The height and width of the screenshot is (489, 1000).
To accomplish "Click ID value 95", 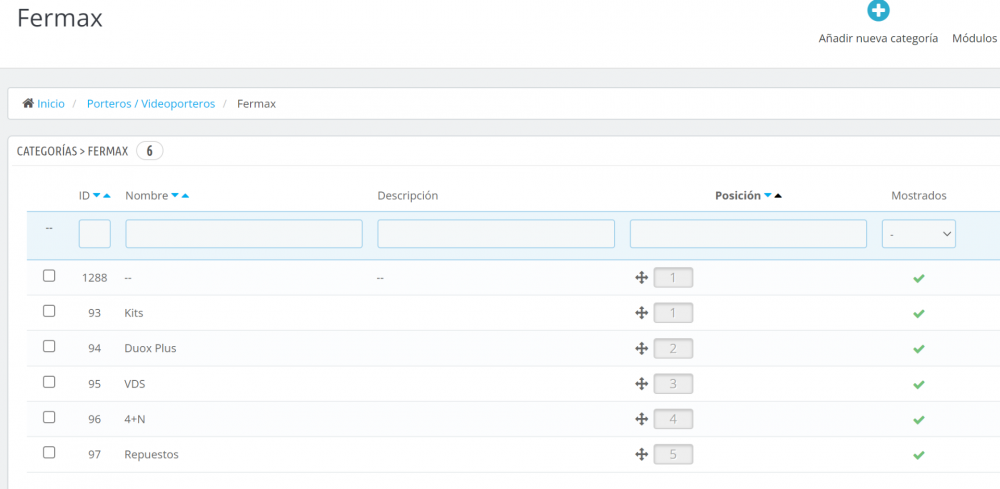I will pos(94,384).
